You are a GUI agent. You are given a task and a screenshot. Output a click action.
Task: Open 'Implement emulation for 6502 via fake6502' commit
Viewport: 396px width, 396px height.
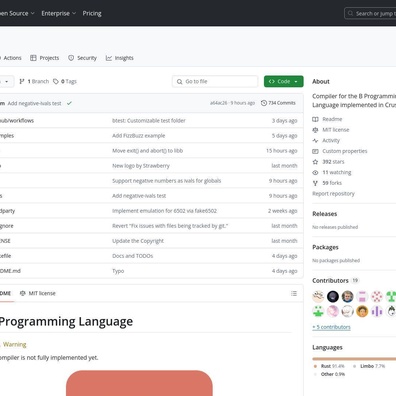(164, 211)
